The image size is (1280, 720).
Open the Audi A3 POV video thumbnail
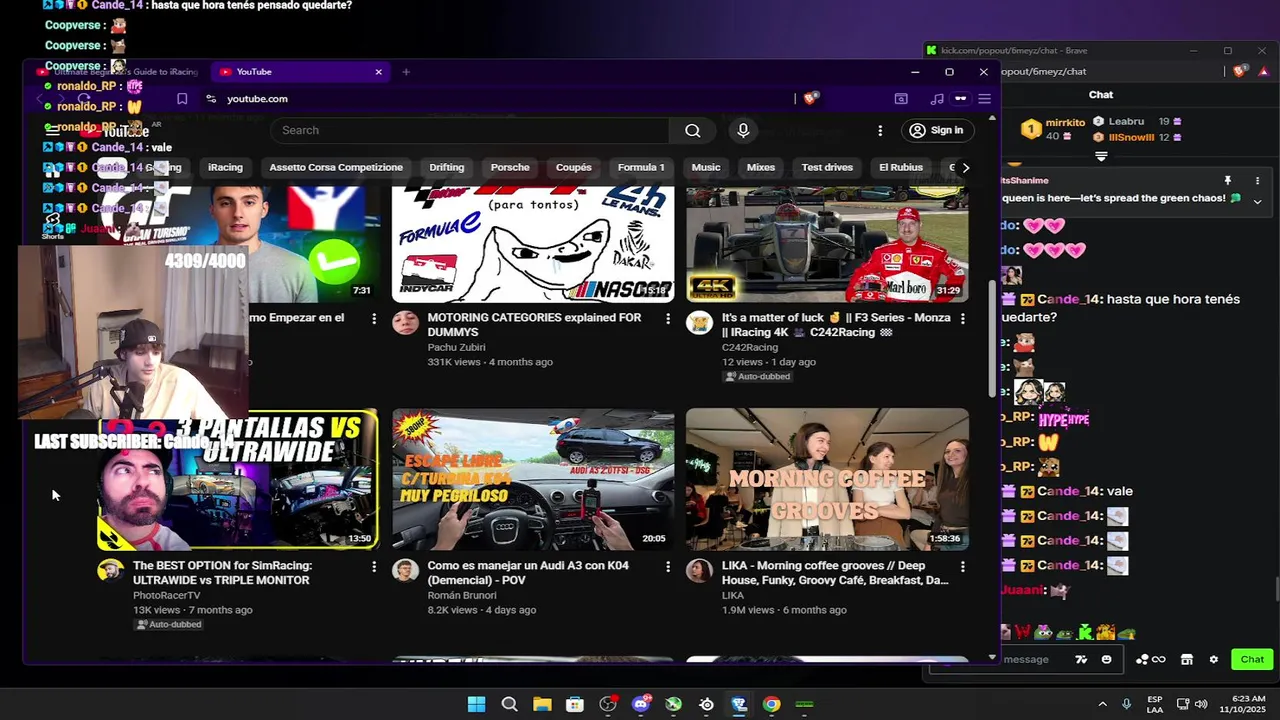tap(533, 479)
